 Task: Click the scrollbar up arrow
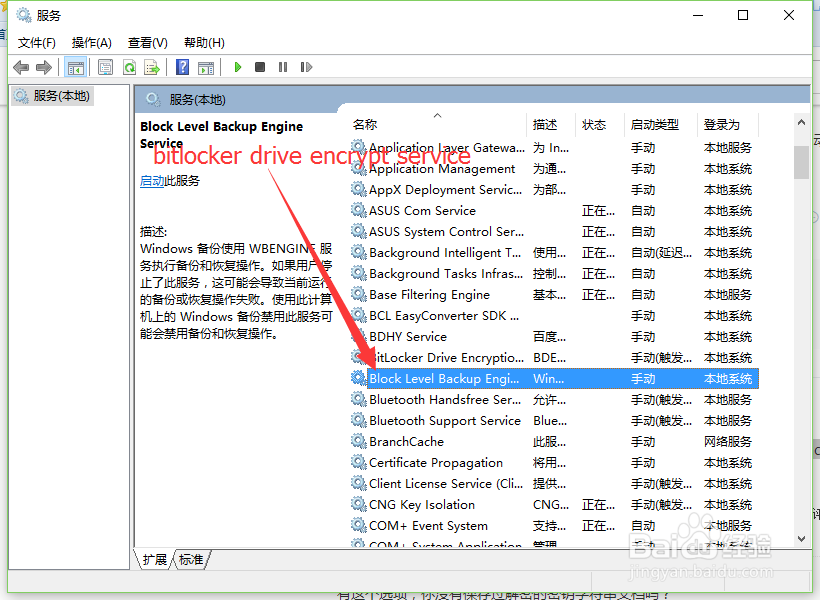click(x=801, y=122)
